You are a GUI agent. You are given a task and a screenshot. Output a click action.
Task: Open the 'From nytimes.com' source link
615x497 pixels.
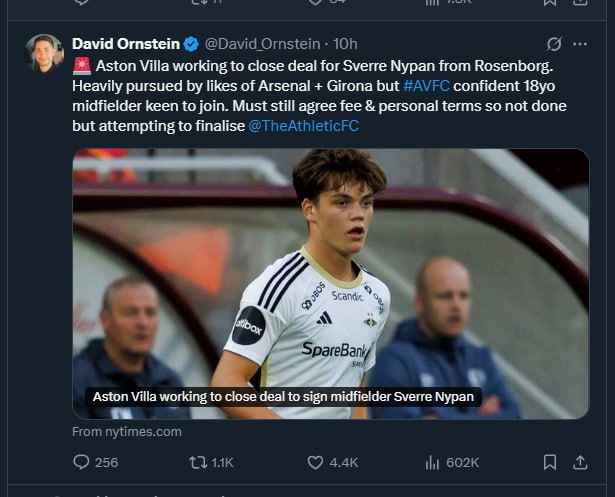pos(127,432)
